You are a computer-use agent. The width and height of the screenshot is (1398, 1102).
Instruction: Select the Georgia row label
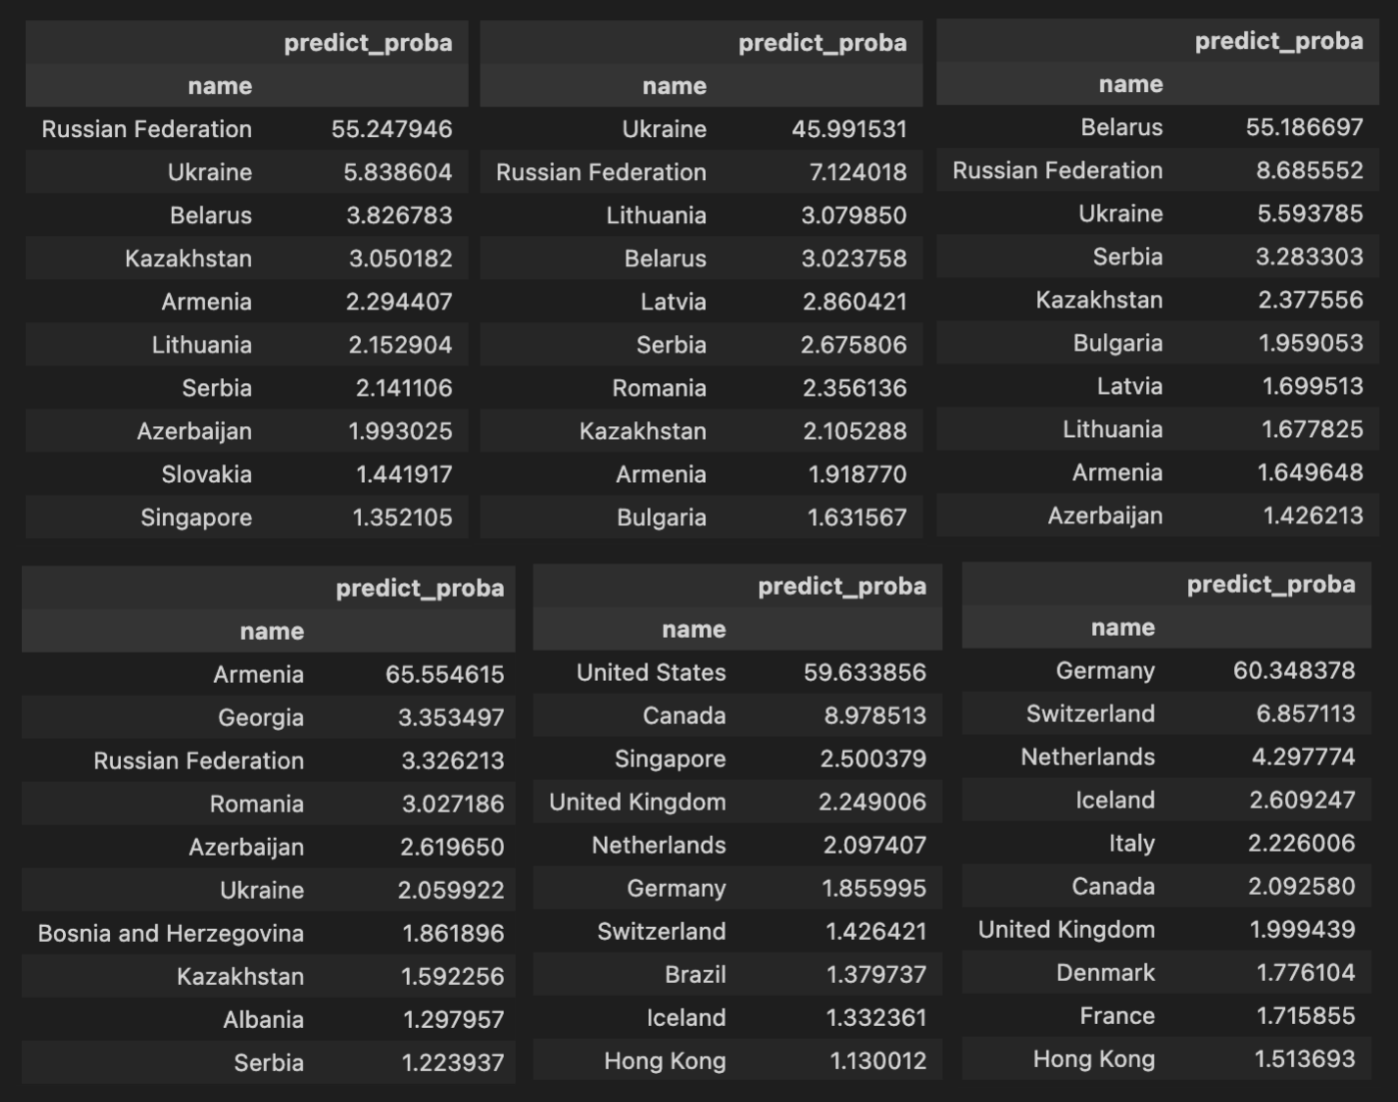point(261,717)
